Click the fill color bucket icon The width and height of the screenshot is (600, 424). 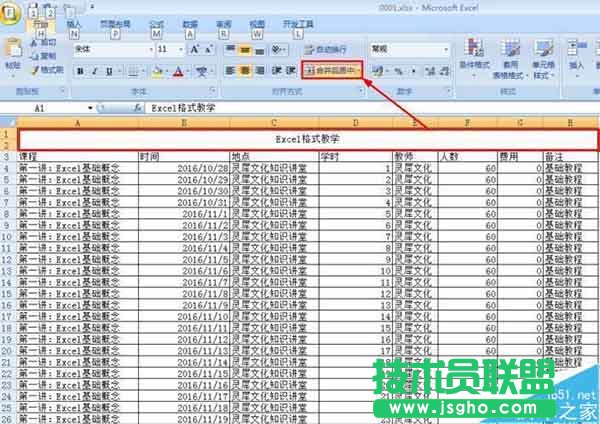coord(157,71)
